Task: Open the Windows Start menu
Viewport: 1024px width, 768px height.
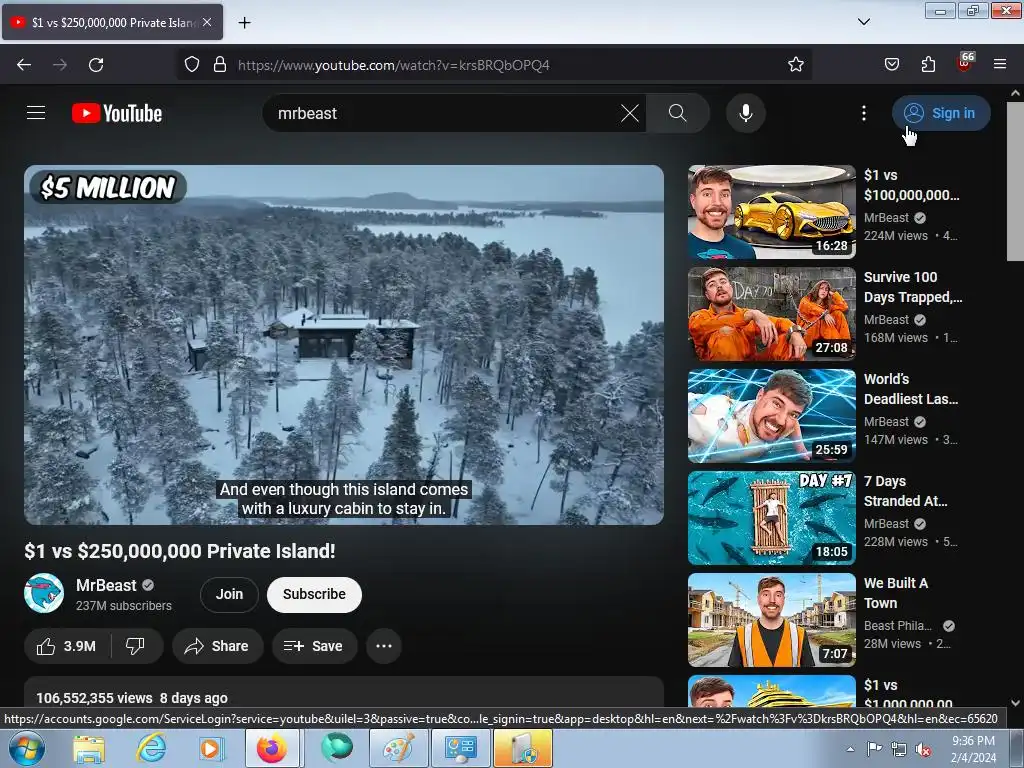Action: point(27,748)
